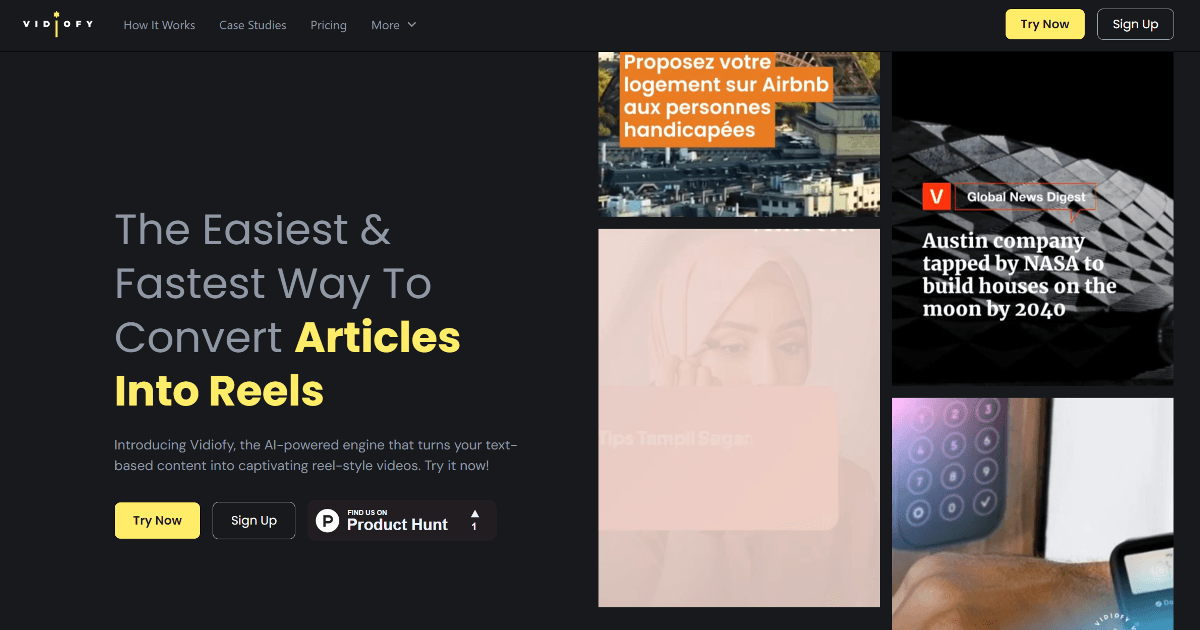Click the "Sign Up" button in the header
The height and width of the screenshot is (630, 1200).
pyautogui.click(x=1135, y=23)
